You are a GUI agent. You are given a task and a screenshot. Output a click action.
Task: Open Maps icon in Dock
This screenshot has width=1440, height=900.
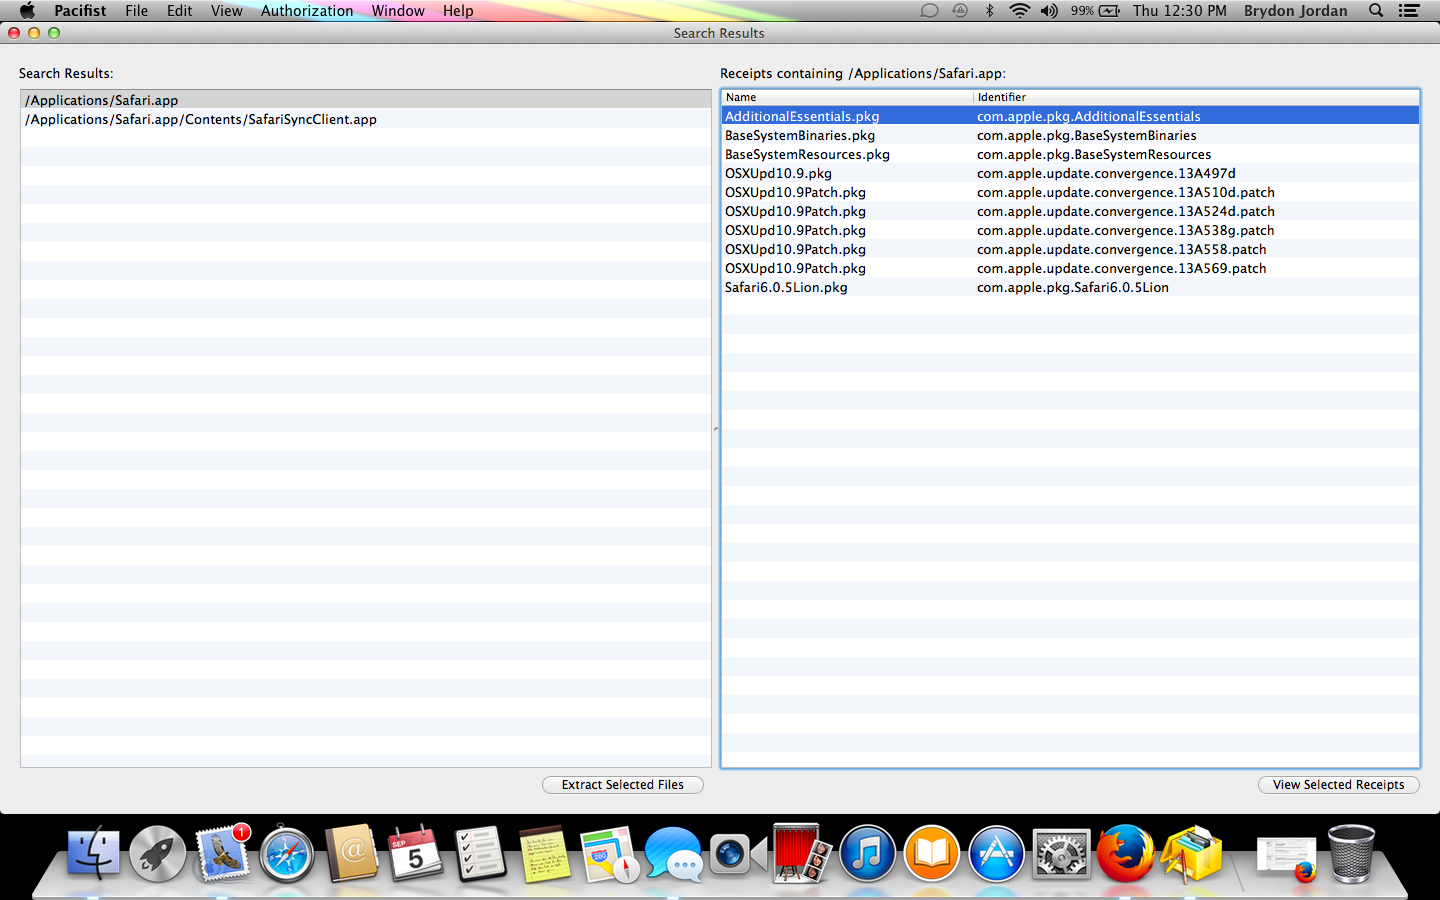pos(609,855)
